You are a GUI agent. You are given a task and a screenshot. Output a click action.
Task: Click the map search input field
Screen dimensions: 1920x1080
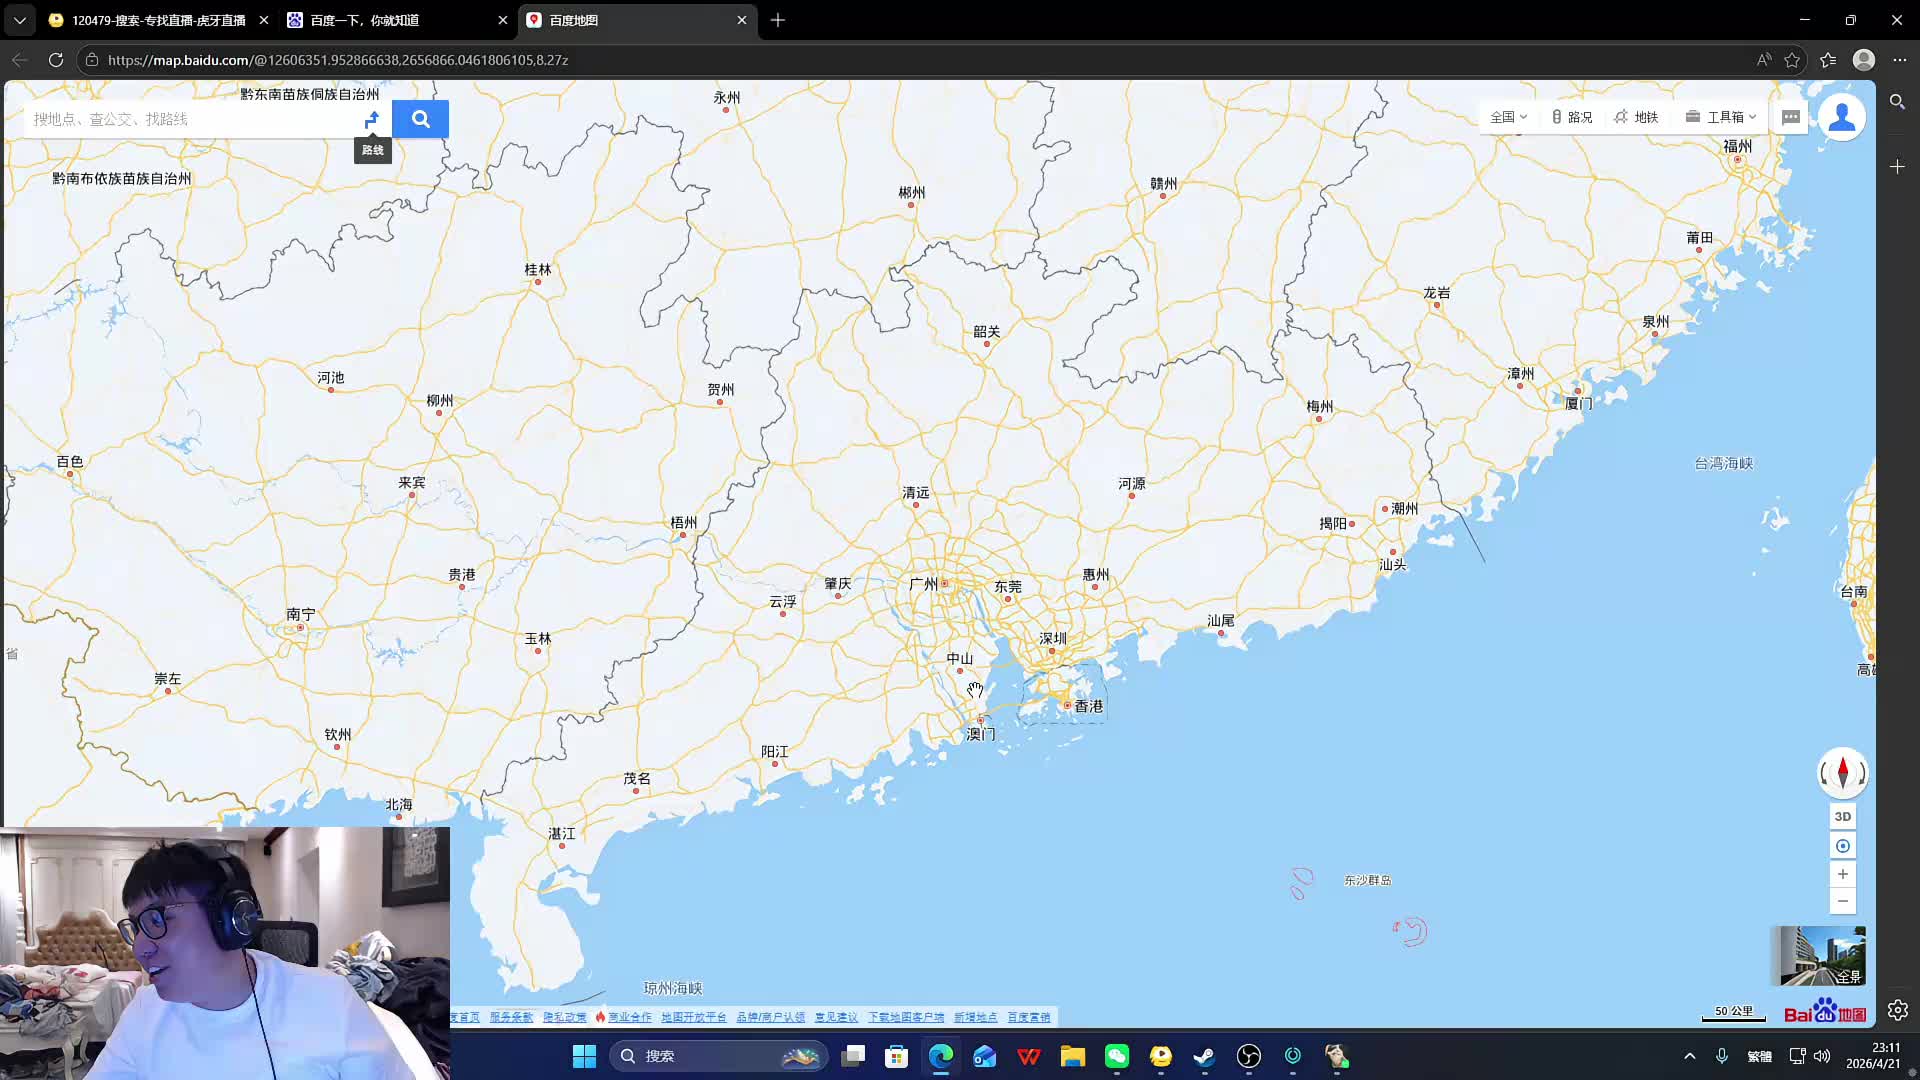coord(190,119)
